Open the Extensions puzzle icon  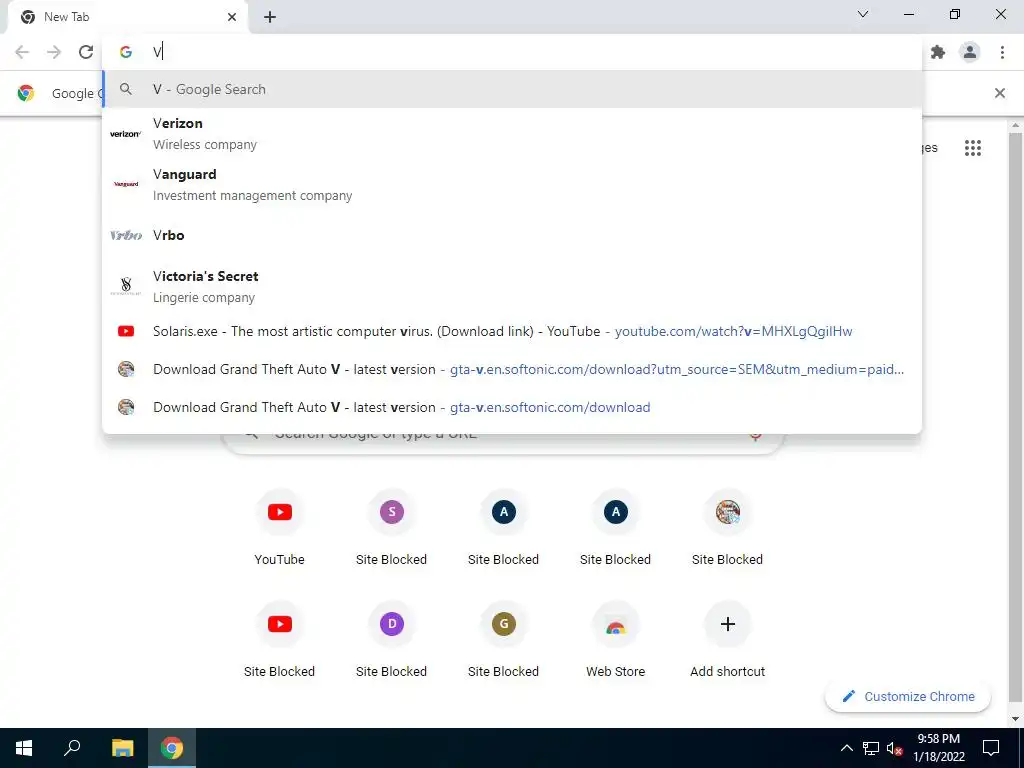click(938, 52)
